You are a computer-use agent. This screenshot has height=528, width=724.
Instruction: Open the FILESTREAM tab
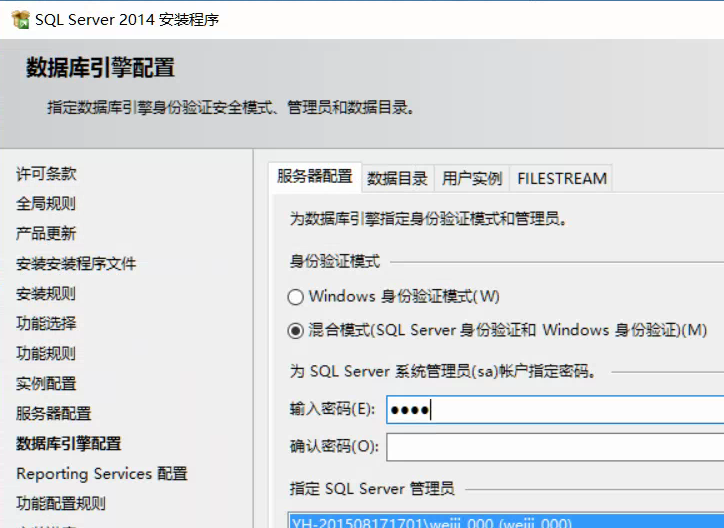[561, 178]
